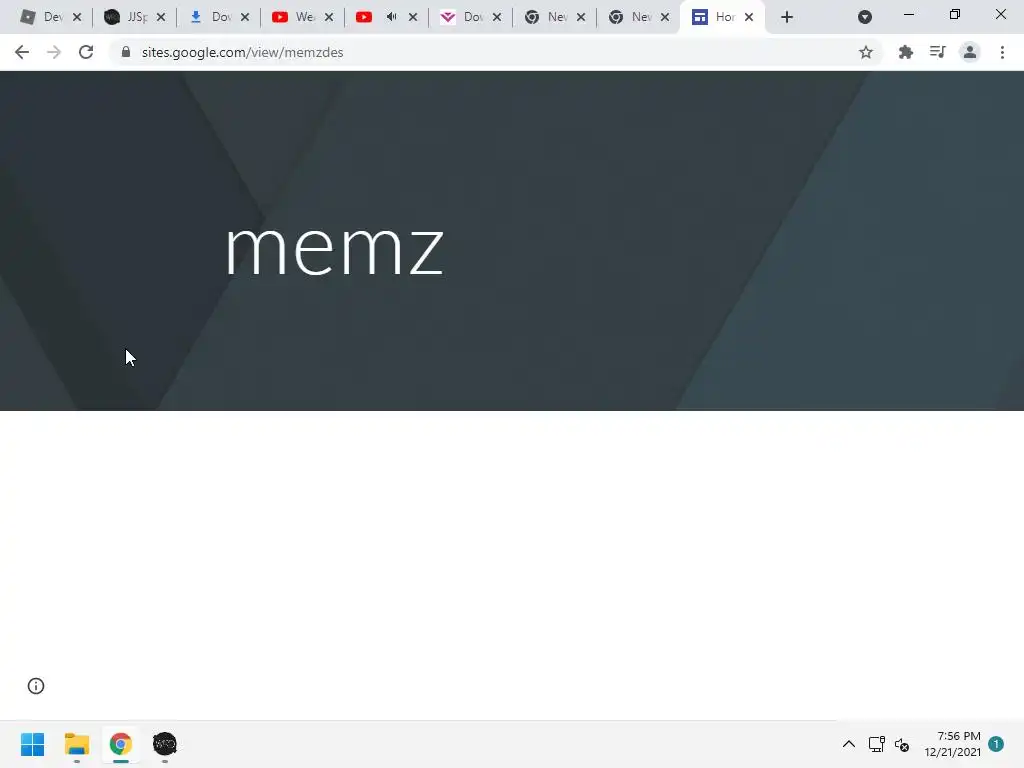The width and height of the screenshot is (1024, 768).
Task: Open Chrome's three-dot menu
Action: [1002, 52]
